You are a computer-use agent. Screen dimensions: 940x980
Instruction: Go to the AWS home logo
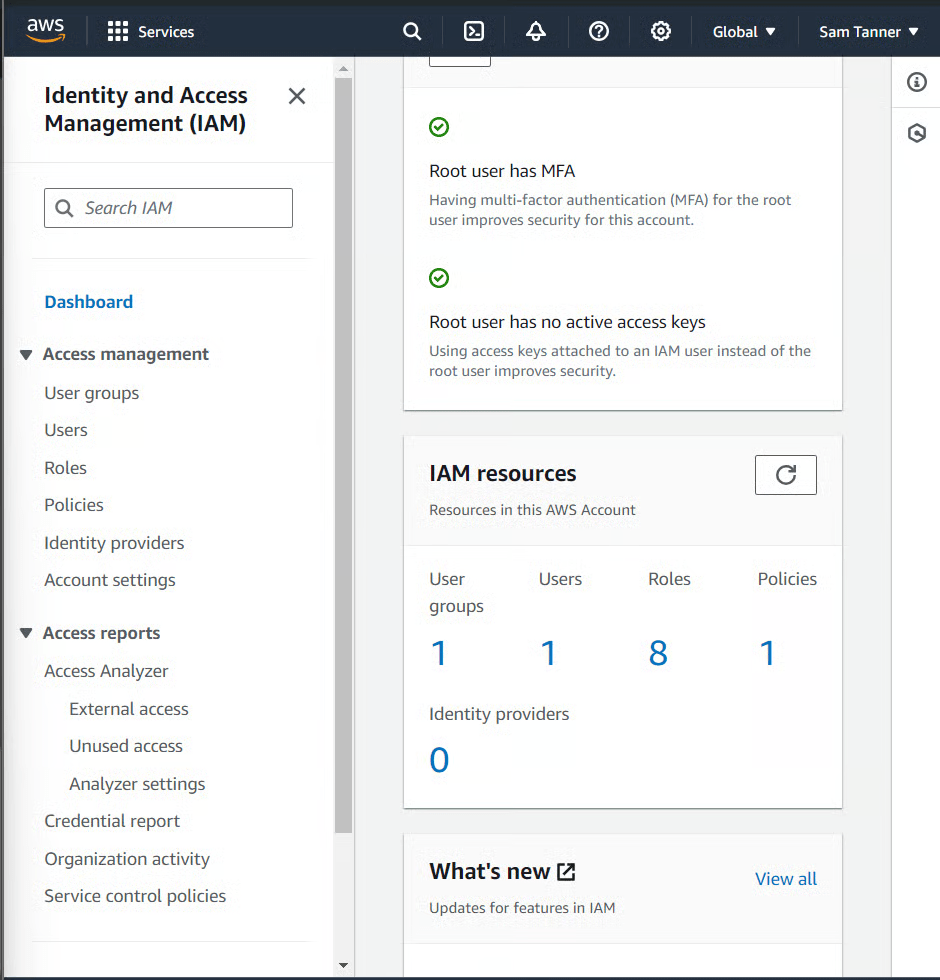pyautogui.click(x=46, y=31)
